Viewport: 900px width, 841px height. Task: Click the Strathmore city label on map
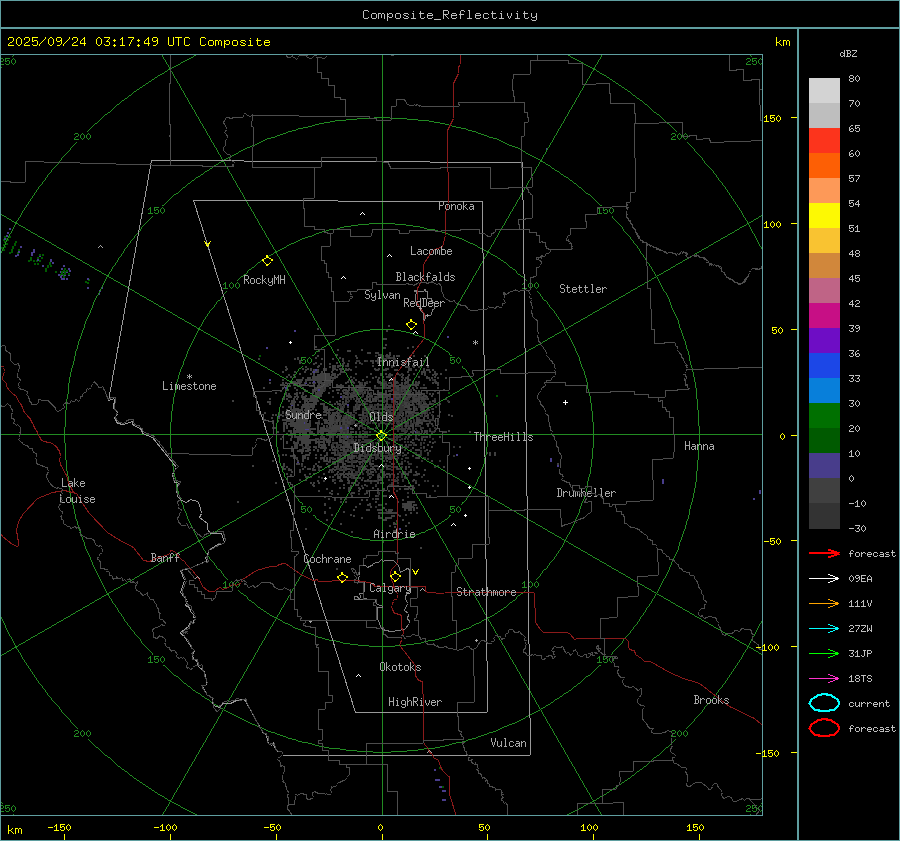click(x=486, y=592)
